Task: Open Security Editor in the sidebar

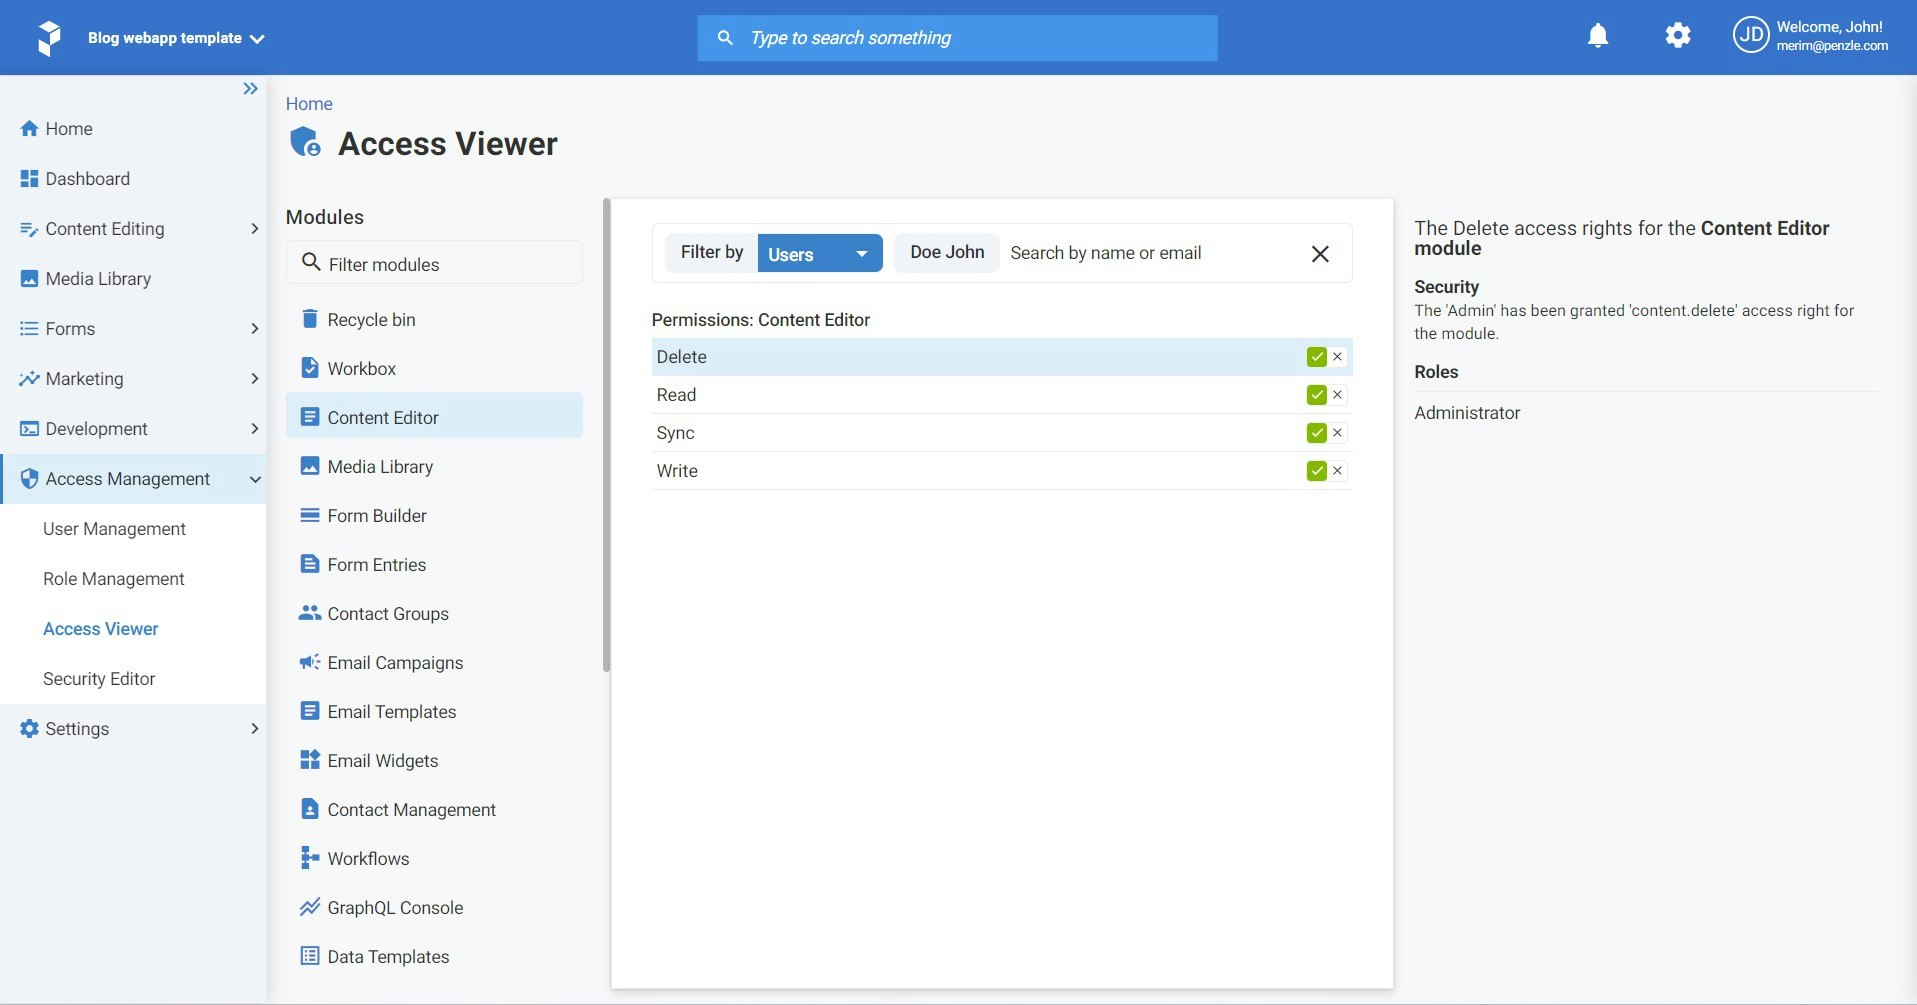Action: [99, 679]
